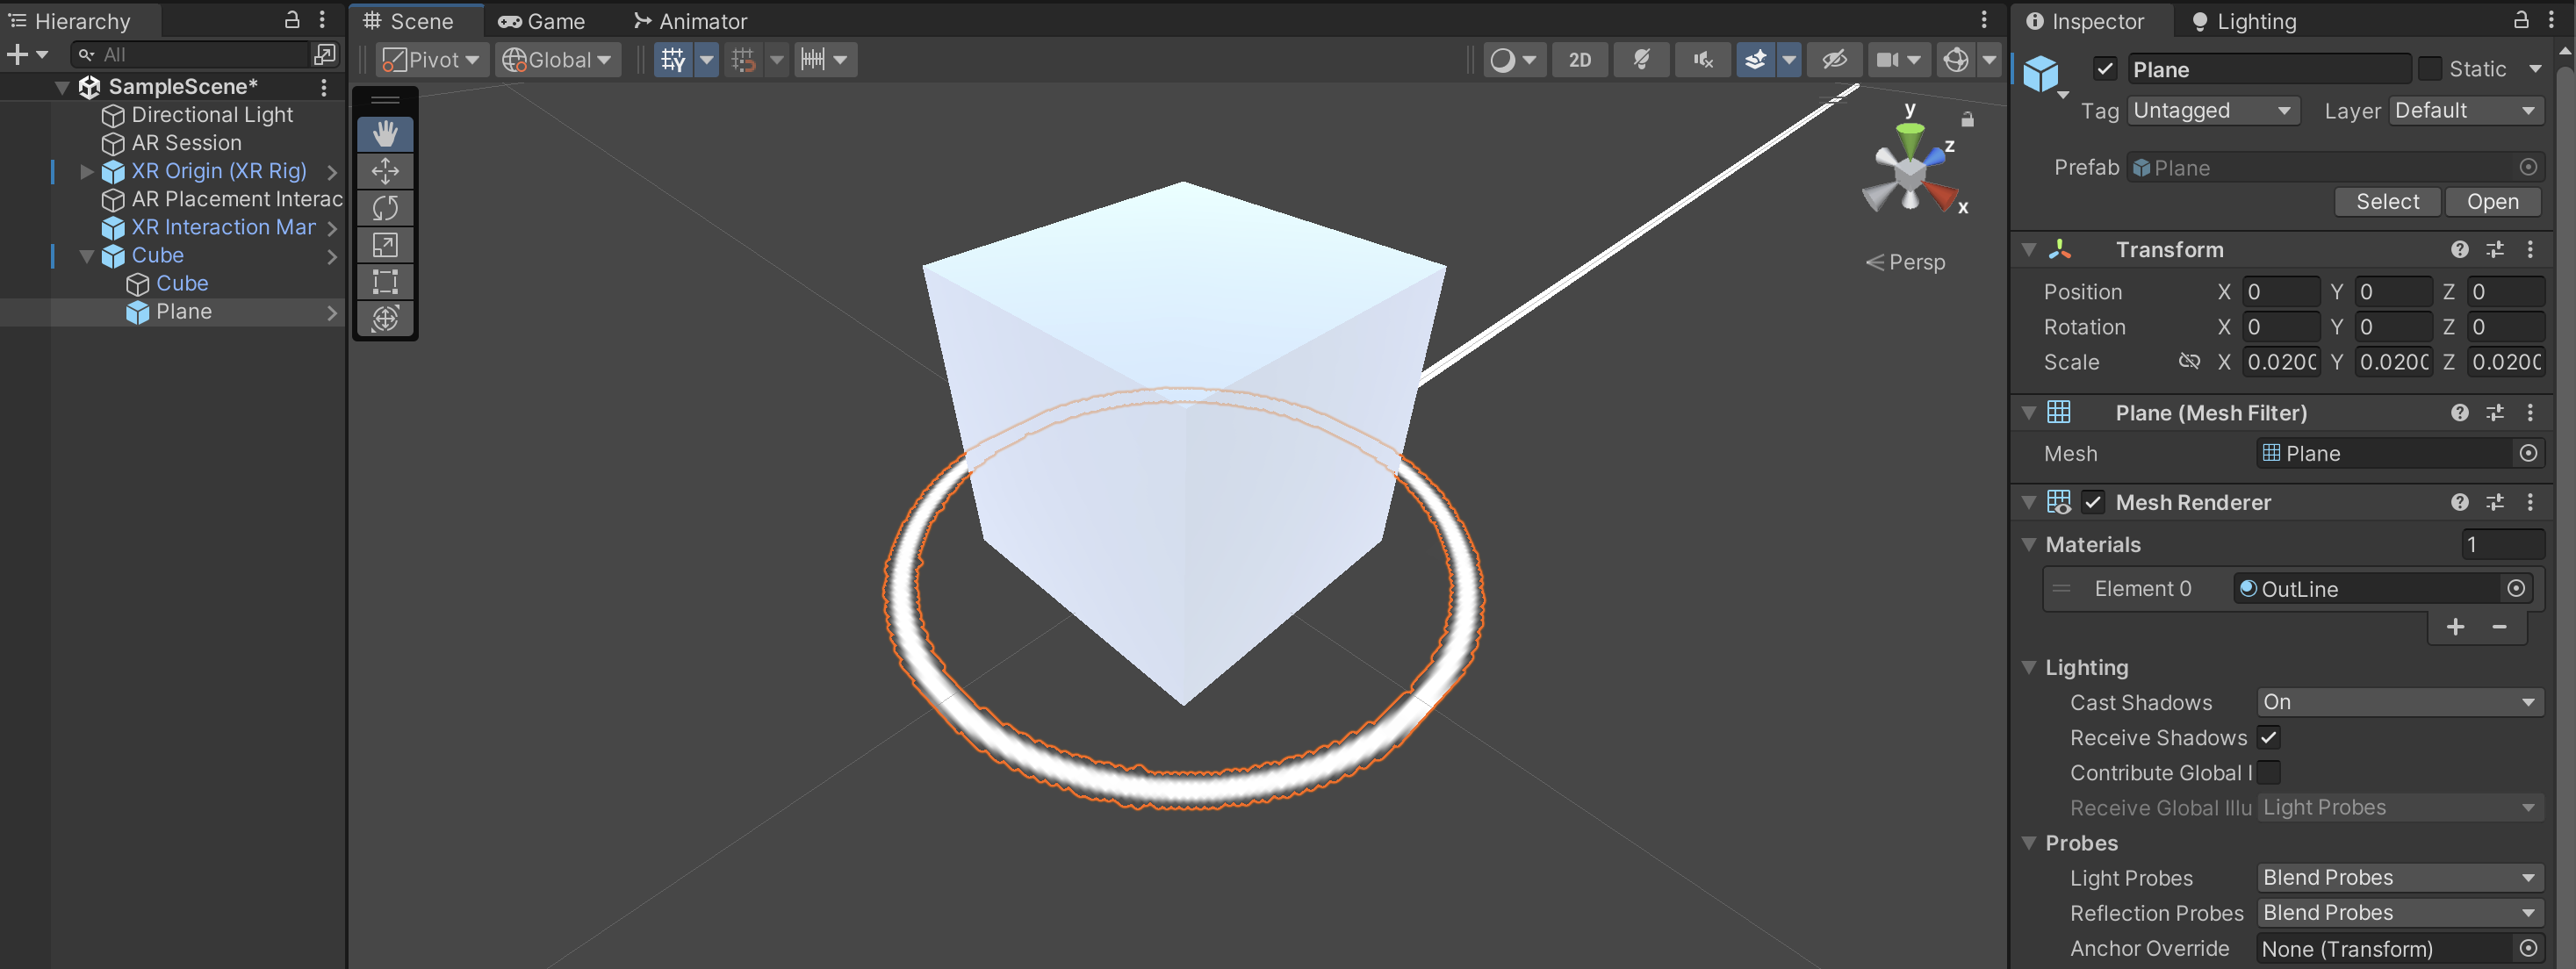Enable the Static checkbox

click(x=2429, y=69)
